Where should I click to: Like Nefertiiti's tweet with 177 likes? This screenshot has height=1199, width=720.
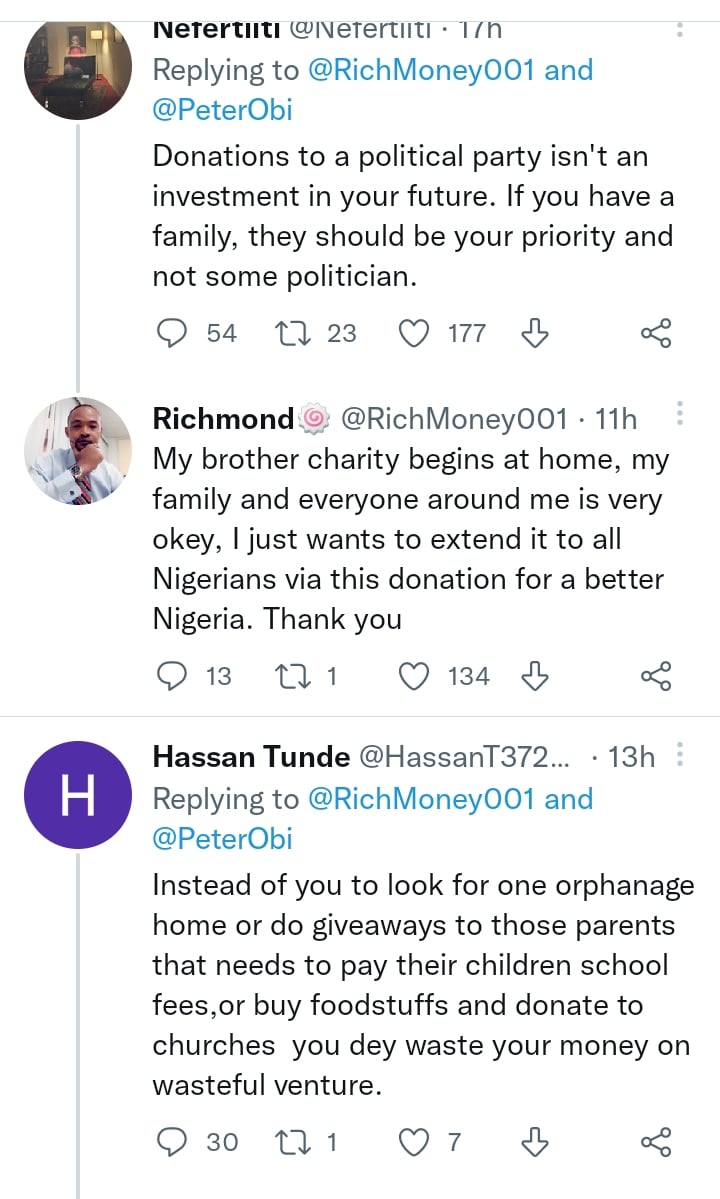413,333
